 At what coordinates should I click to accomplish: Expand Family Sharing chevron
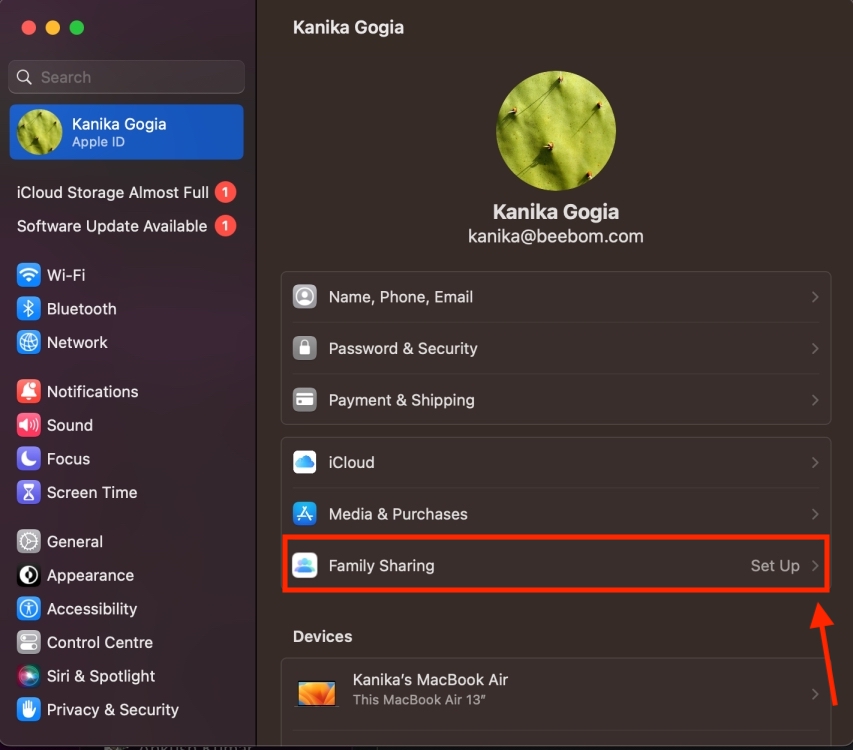point(815,566)
